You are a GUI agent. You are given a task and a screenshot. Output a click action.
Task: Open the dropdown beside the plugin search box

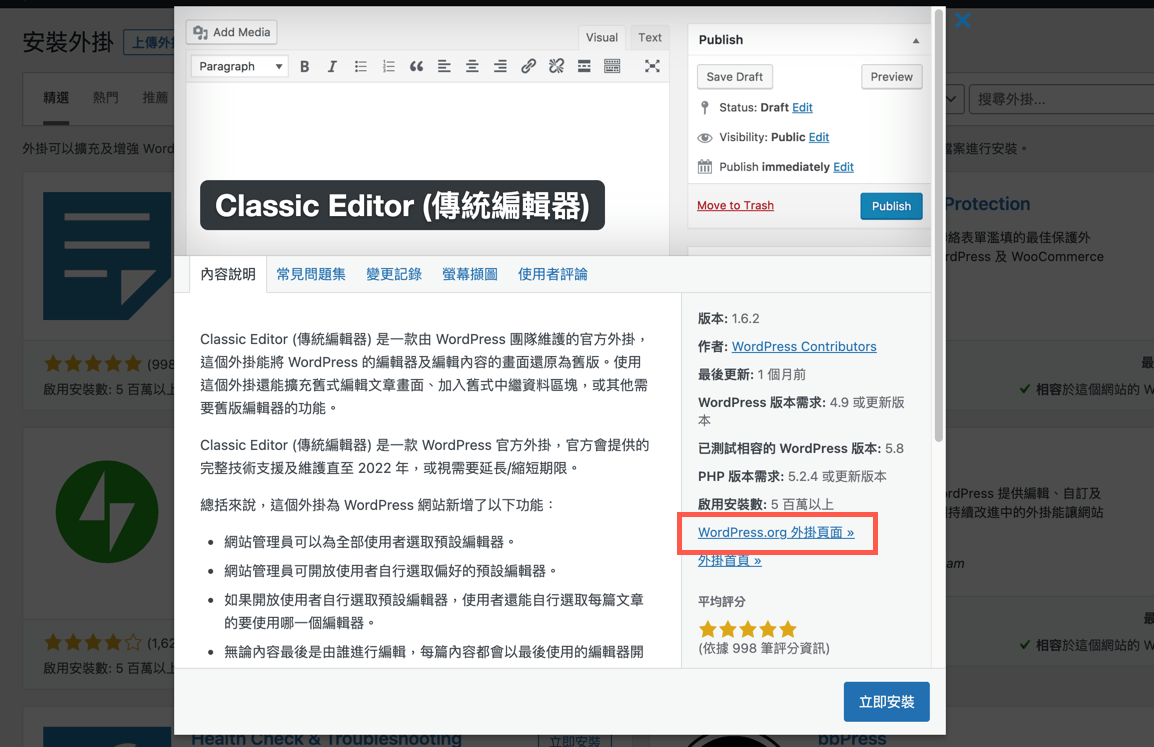[952, 99]
